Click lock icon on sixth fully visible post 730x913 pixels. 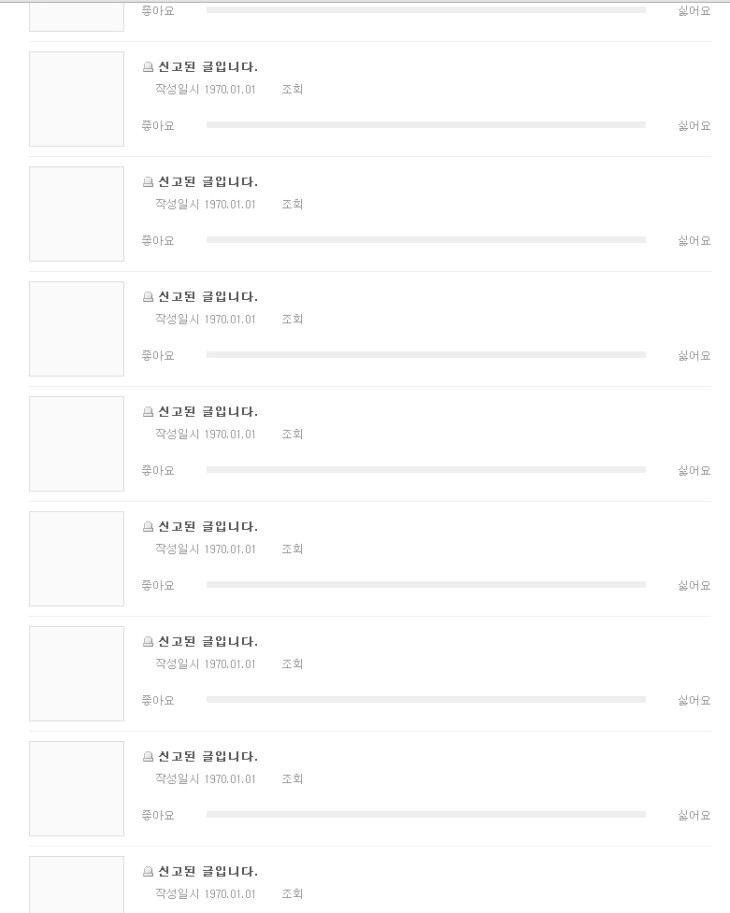click(148, 642)
